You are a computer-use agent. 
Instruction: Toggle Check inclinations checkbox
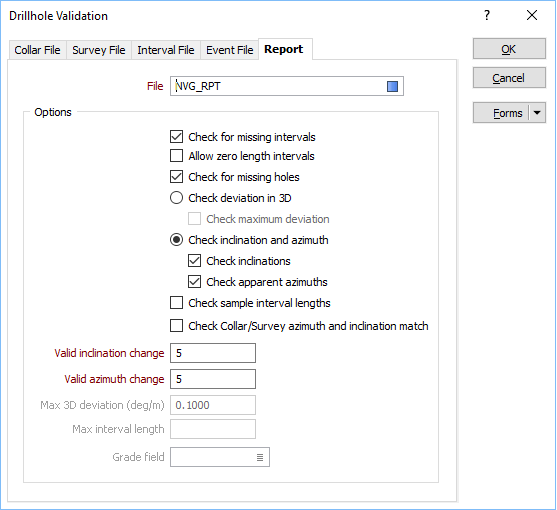tap(194, 261)
